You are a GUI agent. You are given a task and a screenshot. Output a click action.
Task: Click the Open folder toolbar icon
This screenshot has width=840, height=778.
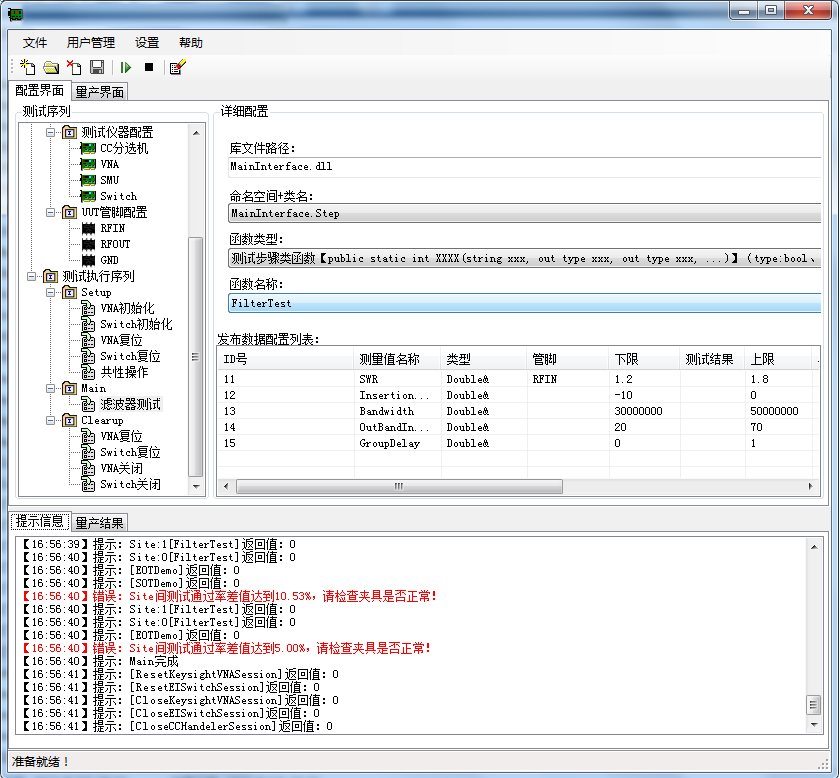tap(51, 67)
